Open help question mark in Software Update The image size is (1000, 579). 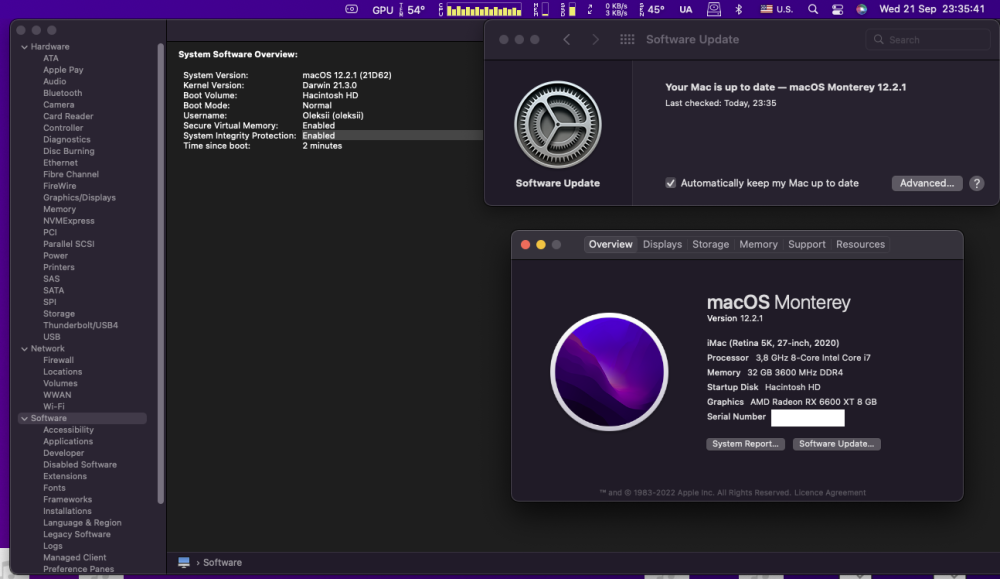(976, 184)
